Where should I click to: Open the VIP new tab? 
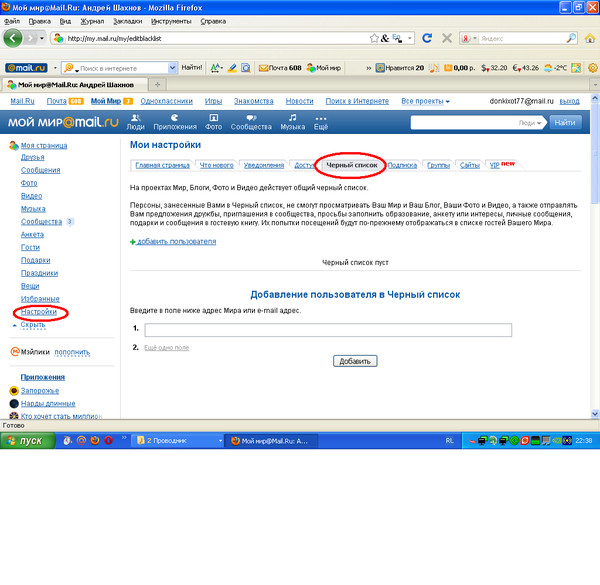point(502,165)
